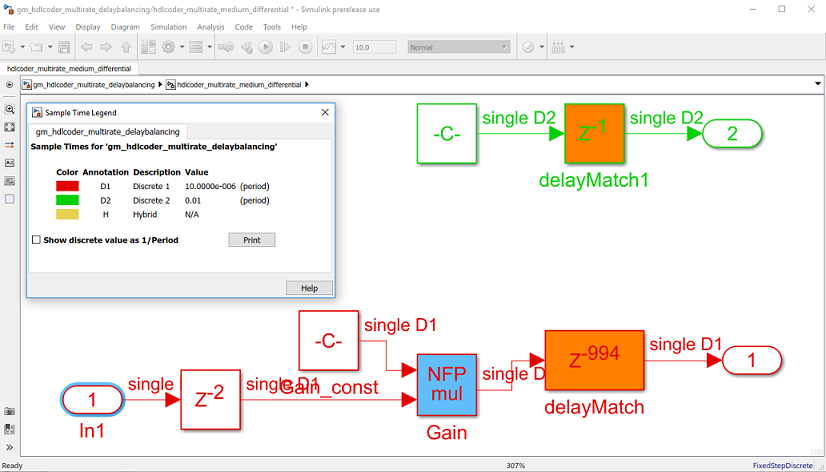Screen dimensions: 826x472
Task: Save the model with floppy icon
Action: (x=64, y=47)
